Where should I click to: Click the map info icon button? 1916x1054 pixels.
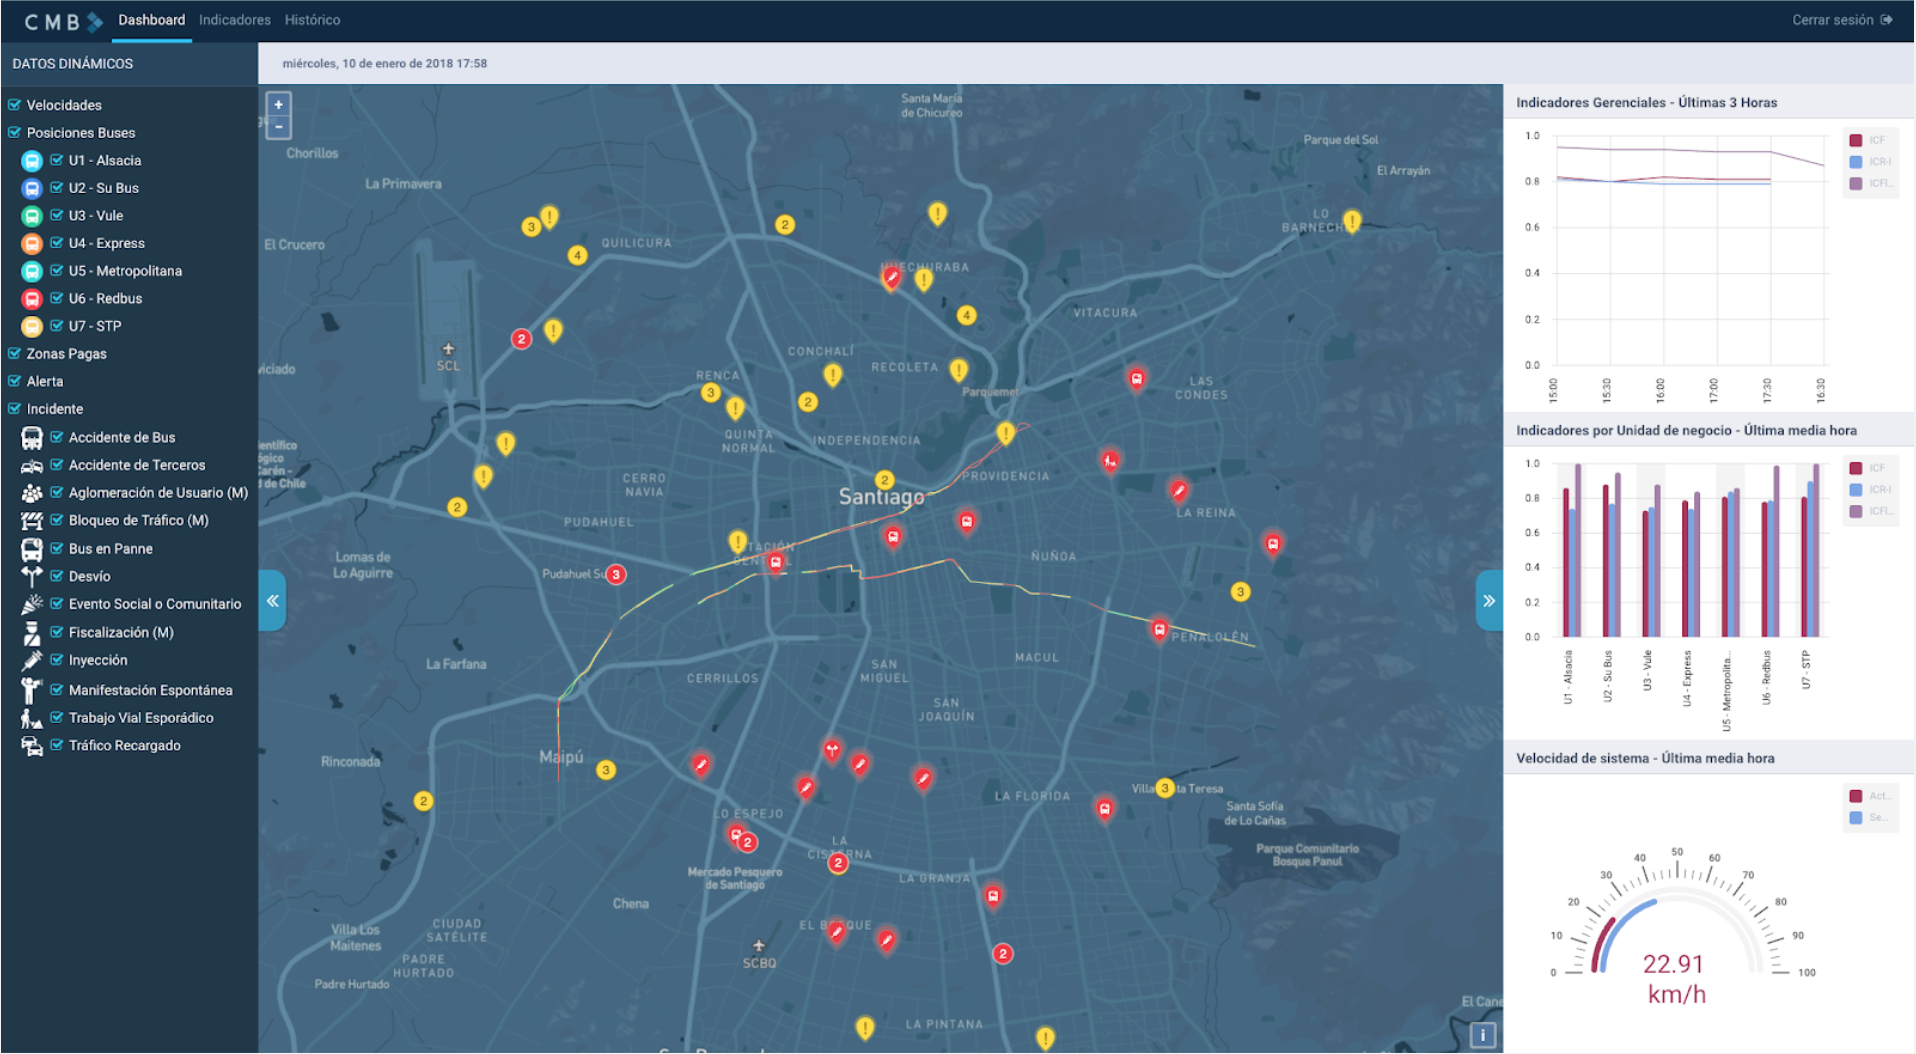[1482, 1035]
